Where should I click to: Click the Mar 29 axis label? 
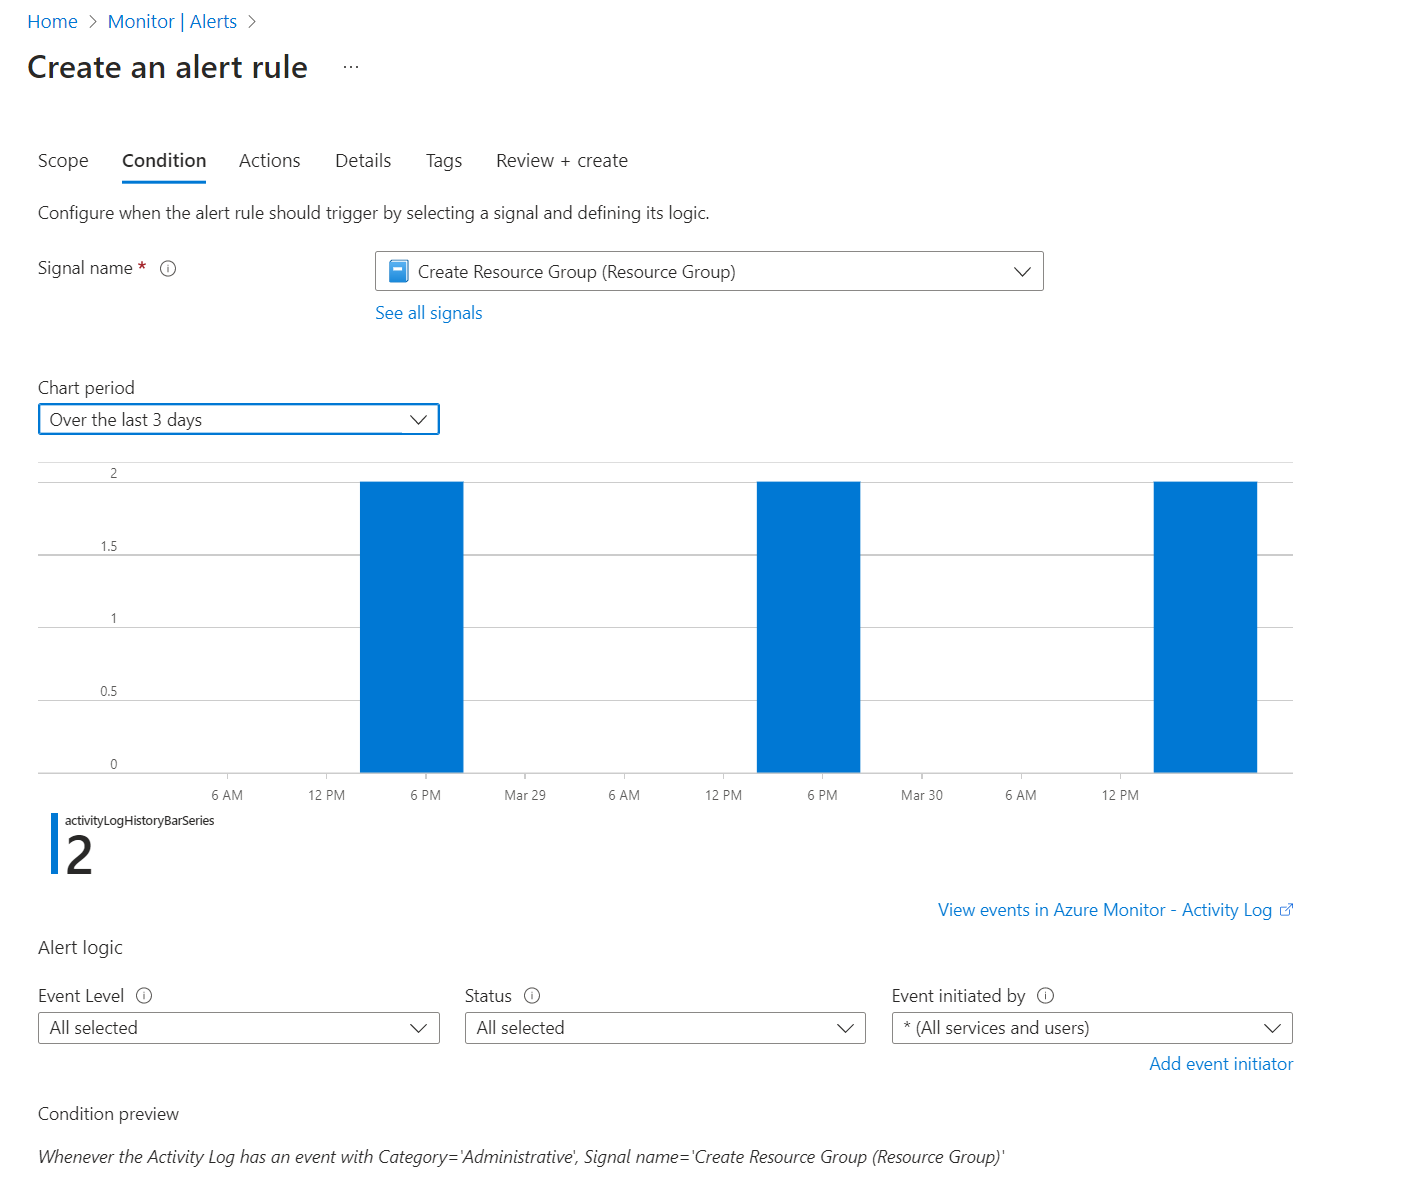(x=525, y=795)
